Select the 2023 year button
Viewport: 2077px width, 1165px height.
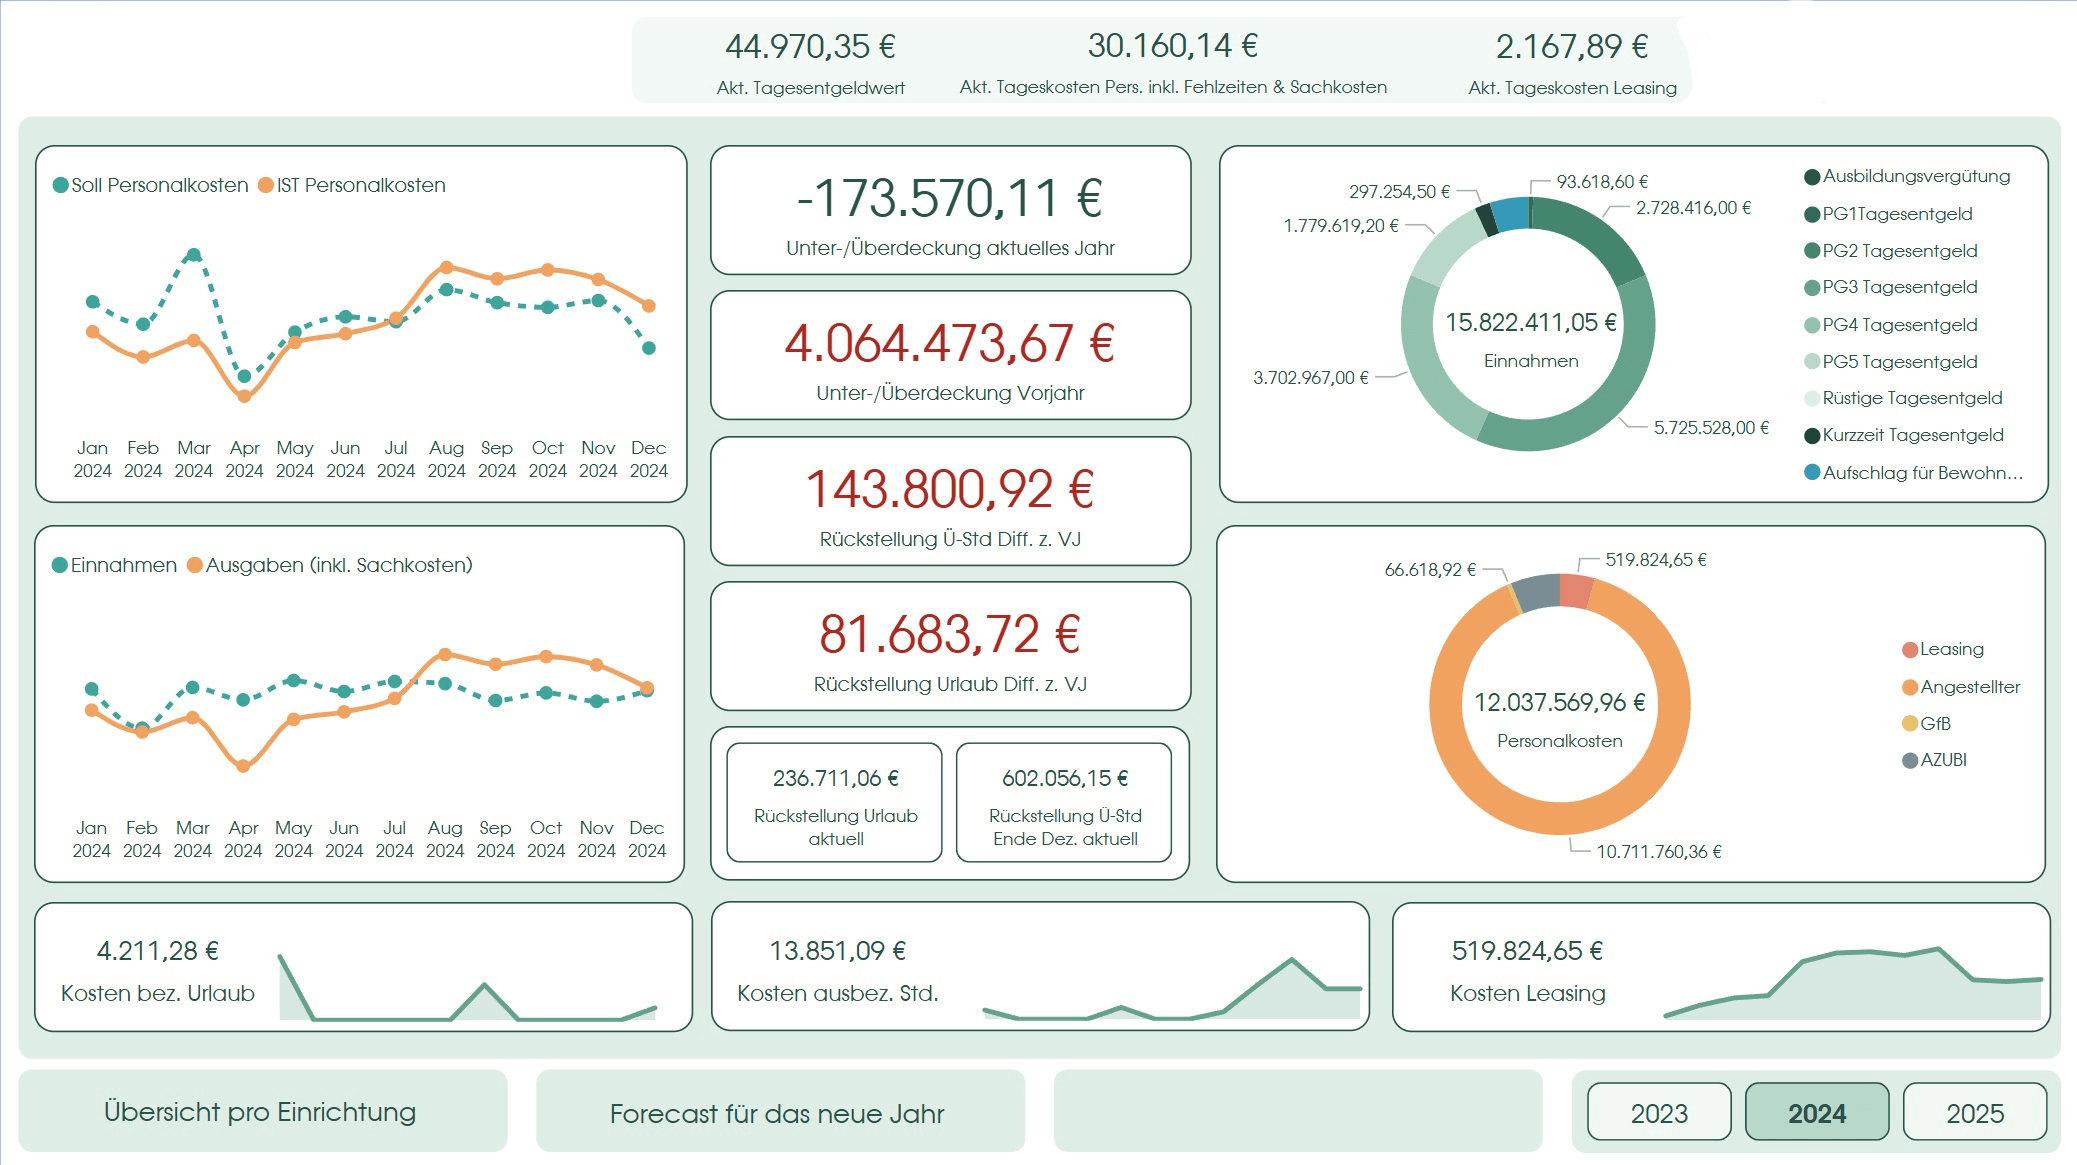tap(1658, 1112)
